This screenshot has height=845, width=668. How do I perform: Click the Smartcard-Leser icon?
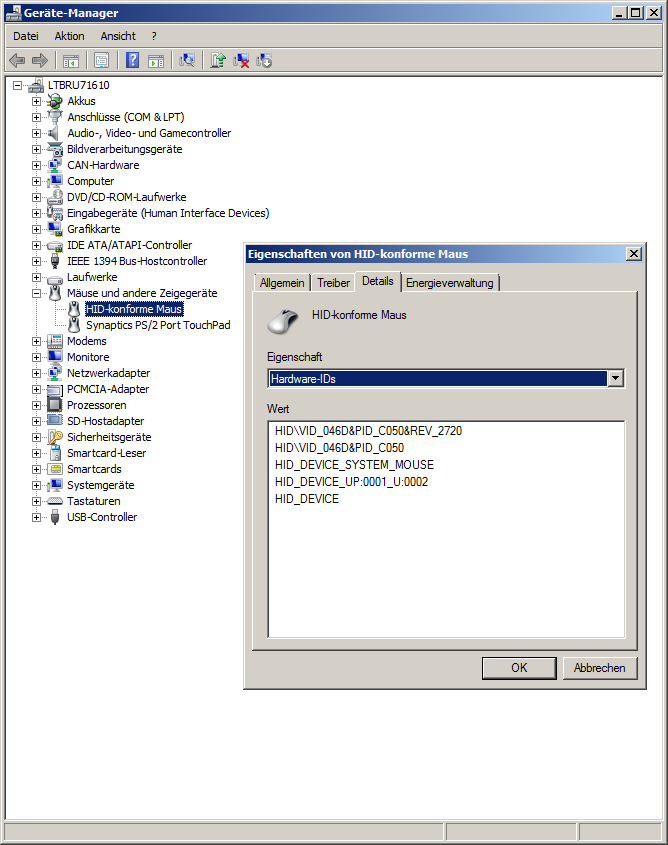point(55,453)
